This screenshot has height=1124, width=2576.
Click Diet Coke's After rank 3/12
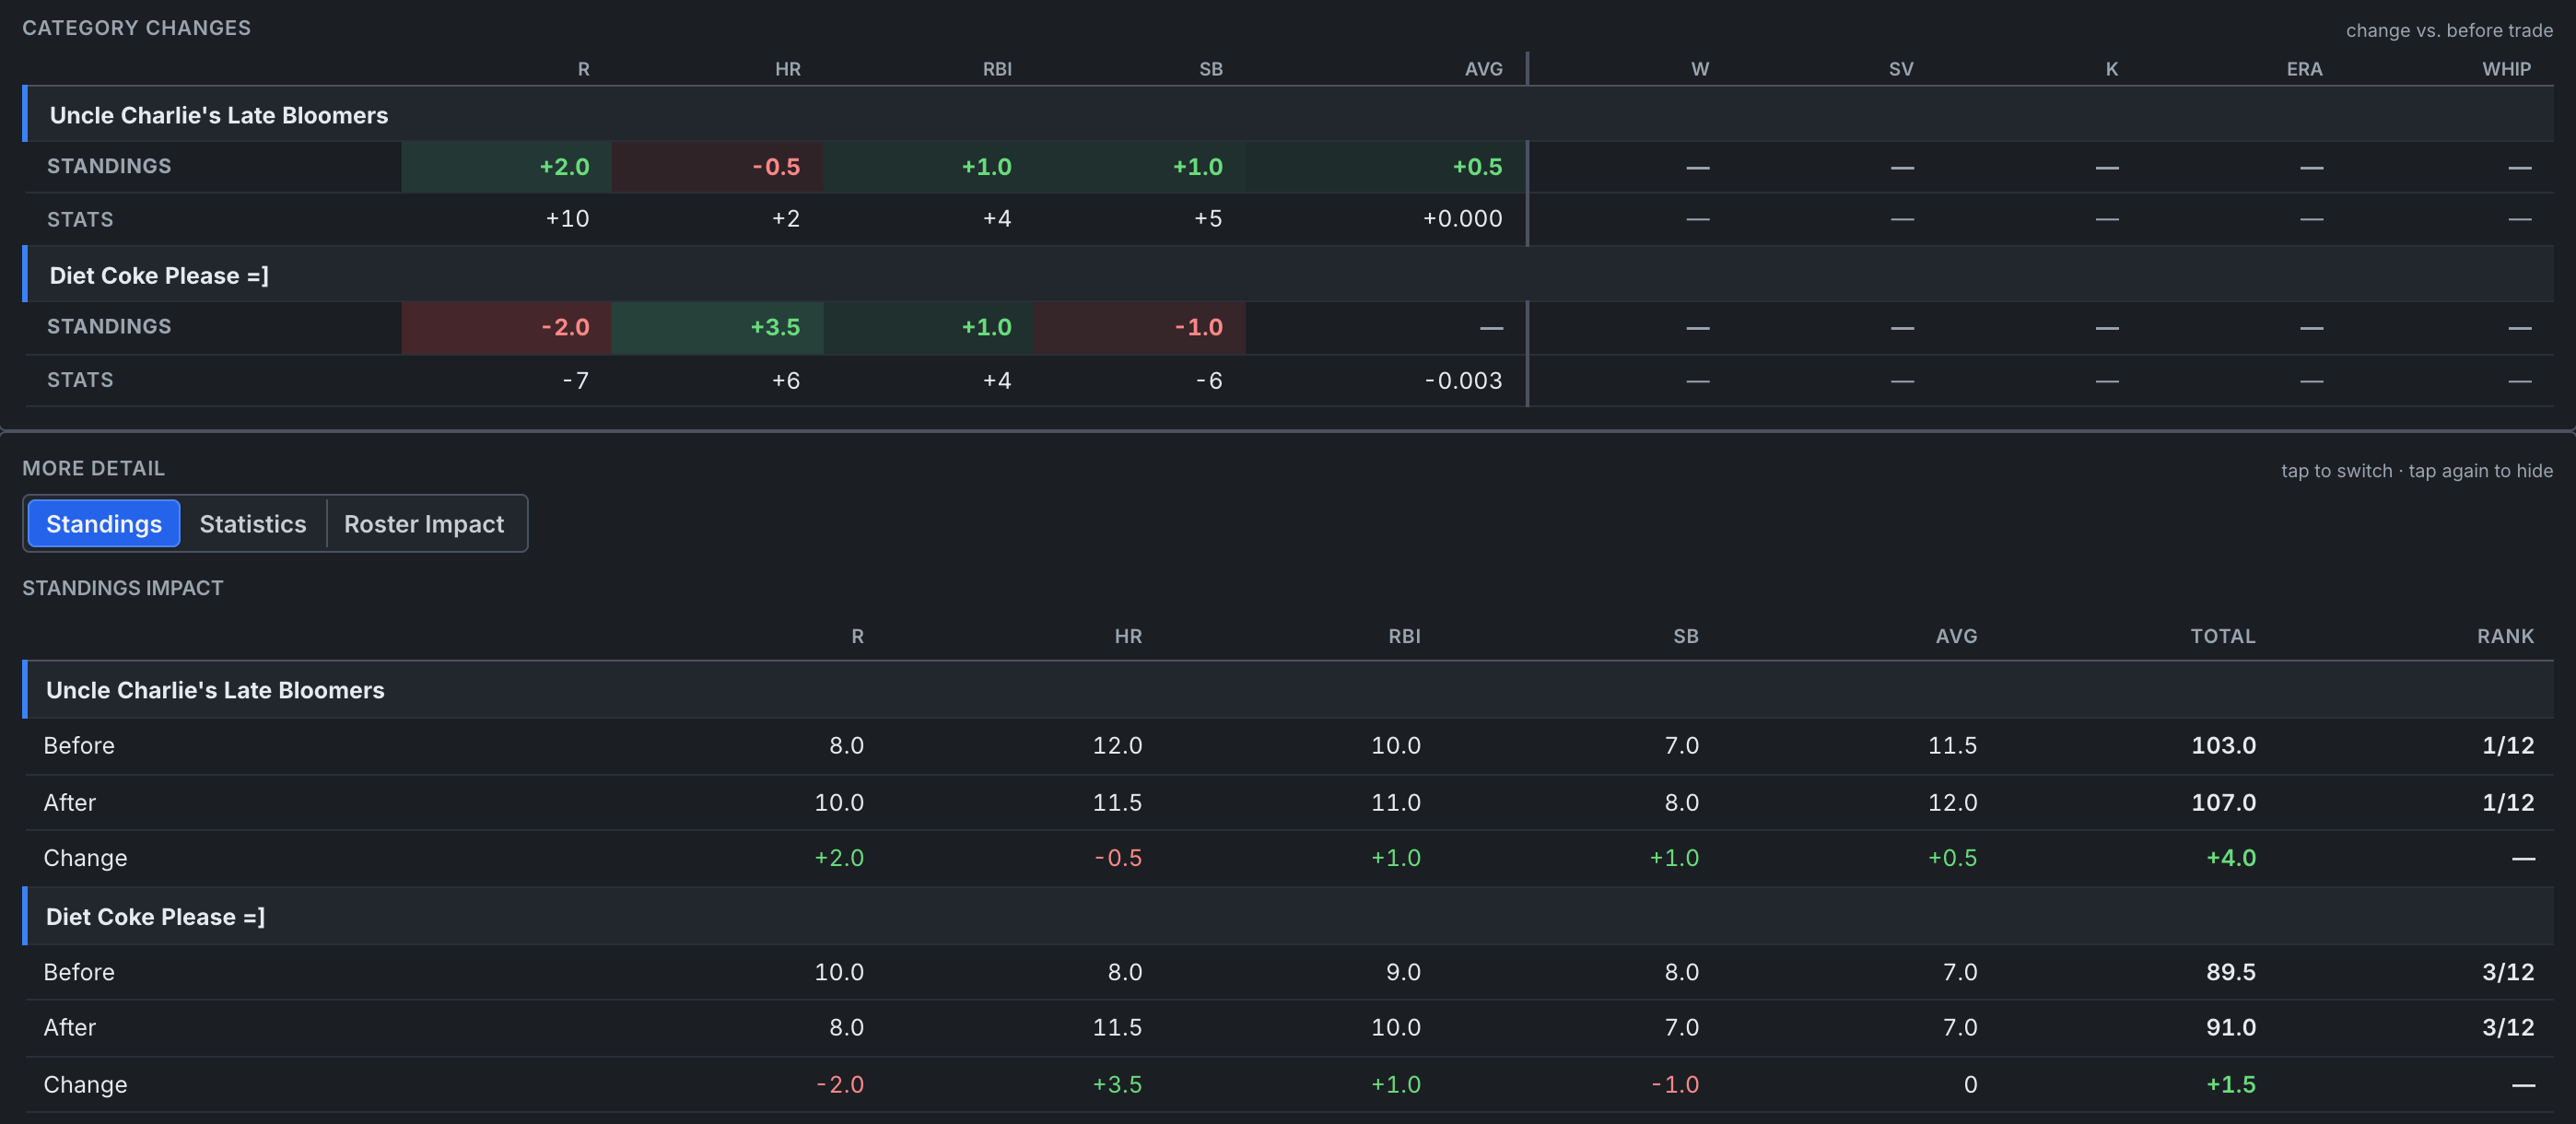point(2508,1027)
